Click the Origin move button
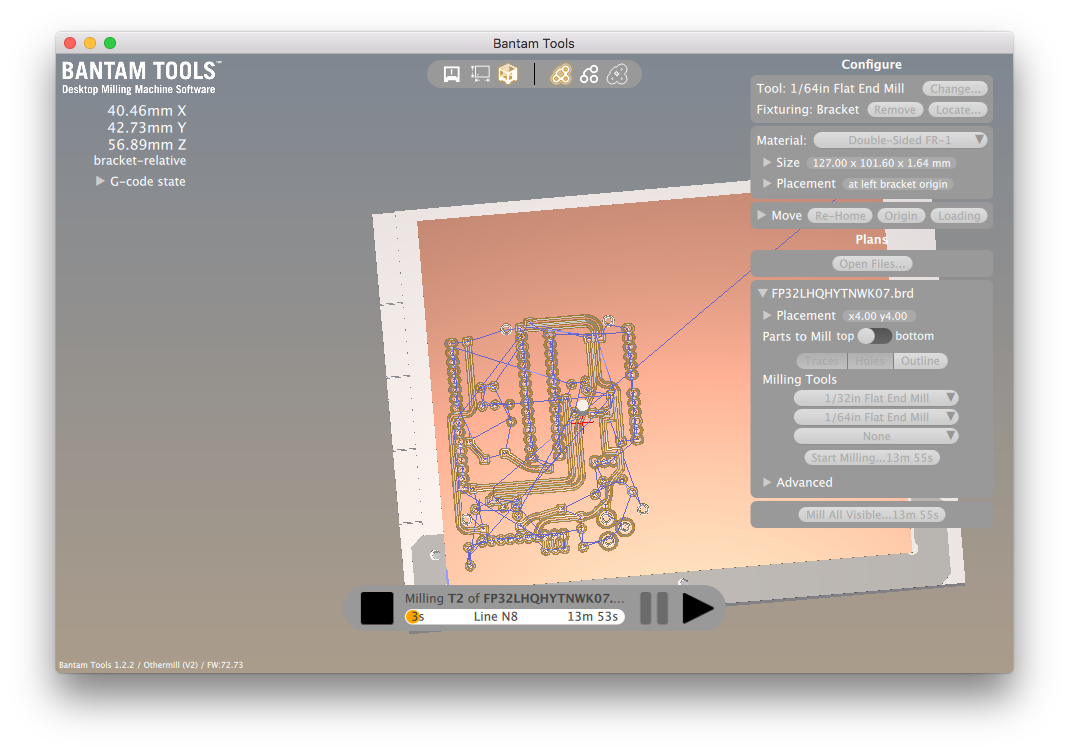Viewport: 1069px width, 753px height. point(901,216)
